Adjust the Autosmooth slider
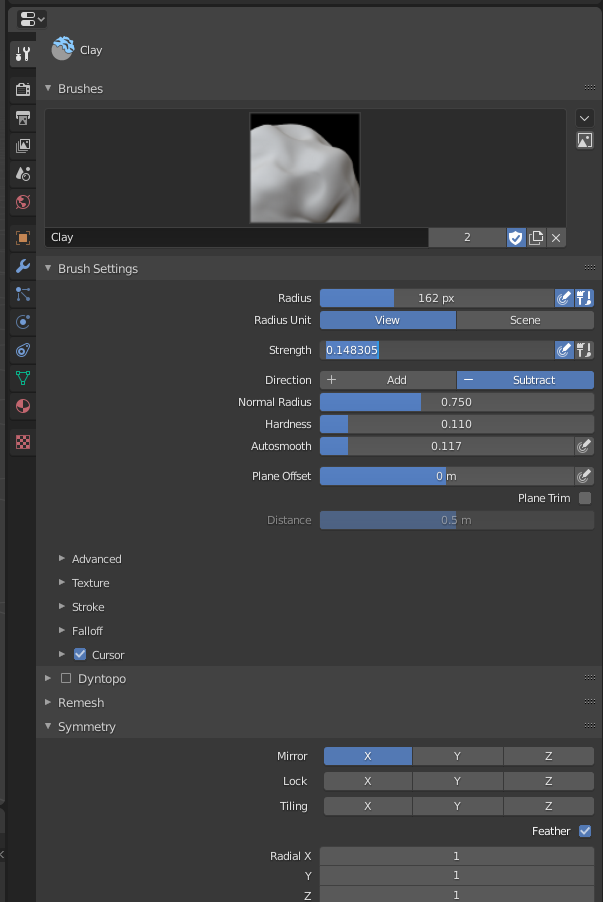 447,446
